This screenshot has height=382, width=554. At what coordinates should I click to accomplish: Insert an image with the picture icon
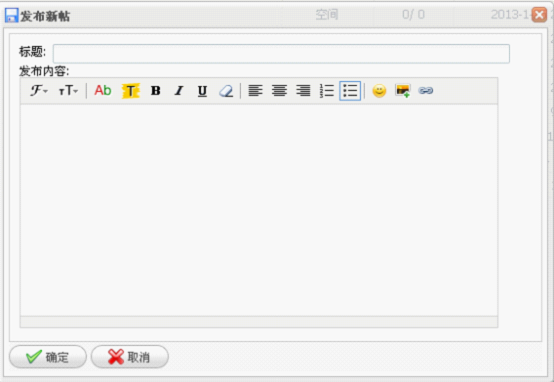tap(403, 91)
